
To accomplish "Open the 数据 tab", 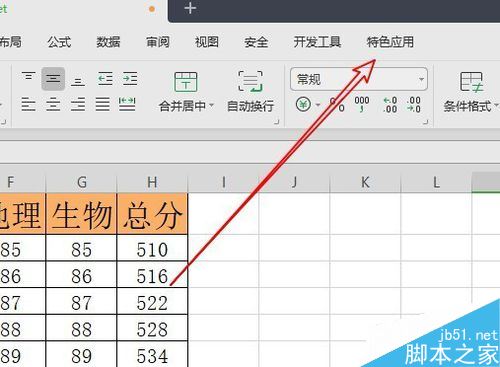I will (x=108, y=42).
